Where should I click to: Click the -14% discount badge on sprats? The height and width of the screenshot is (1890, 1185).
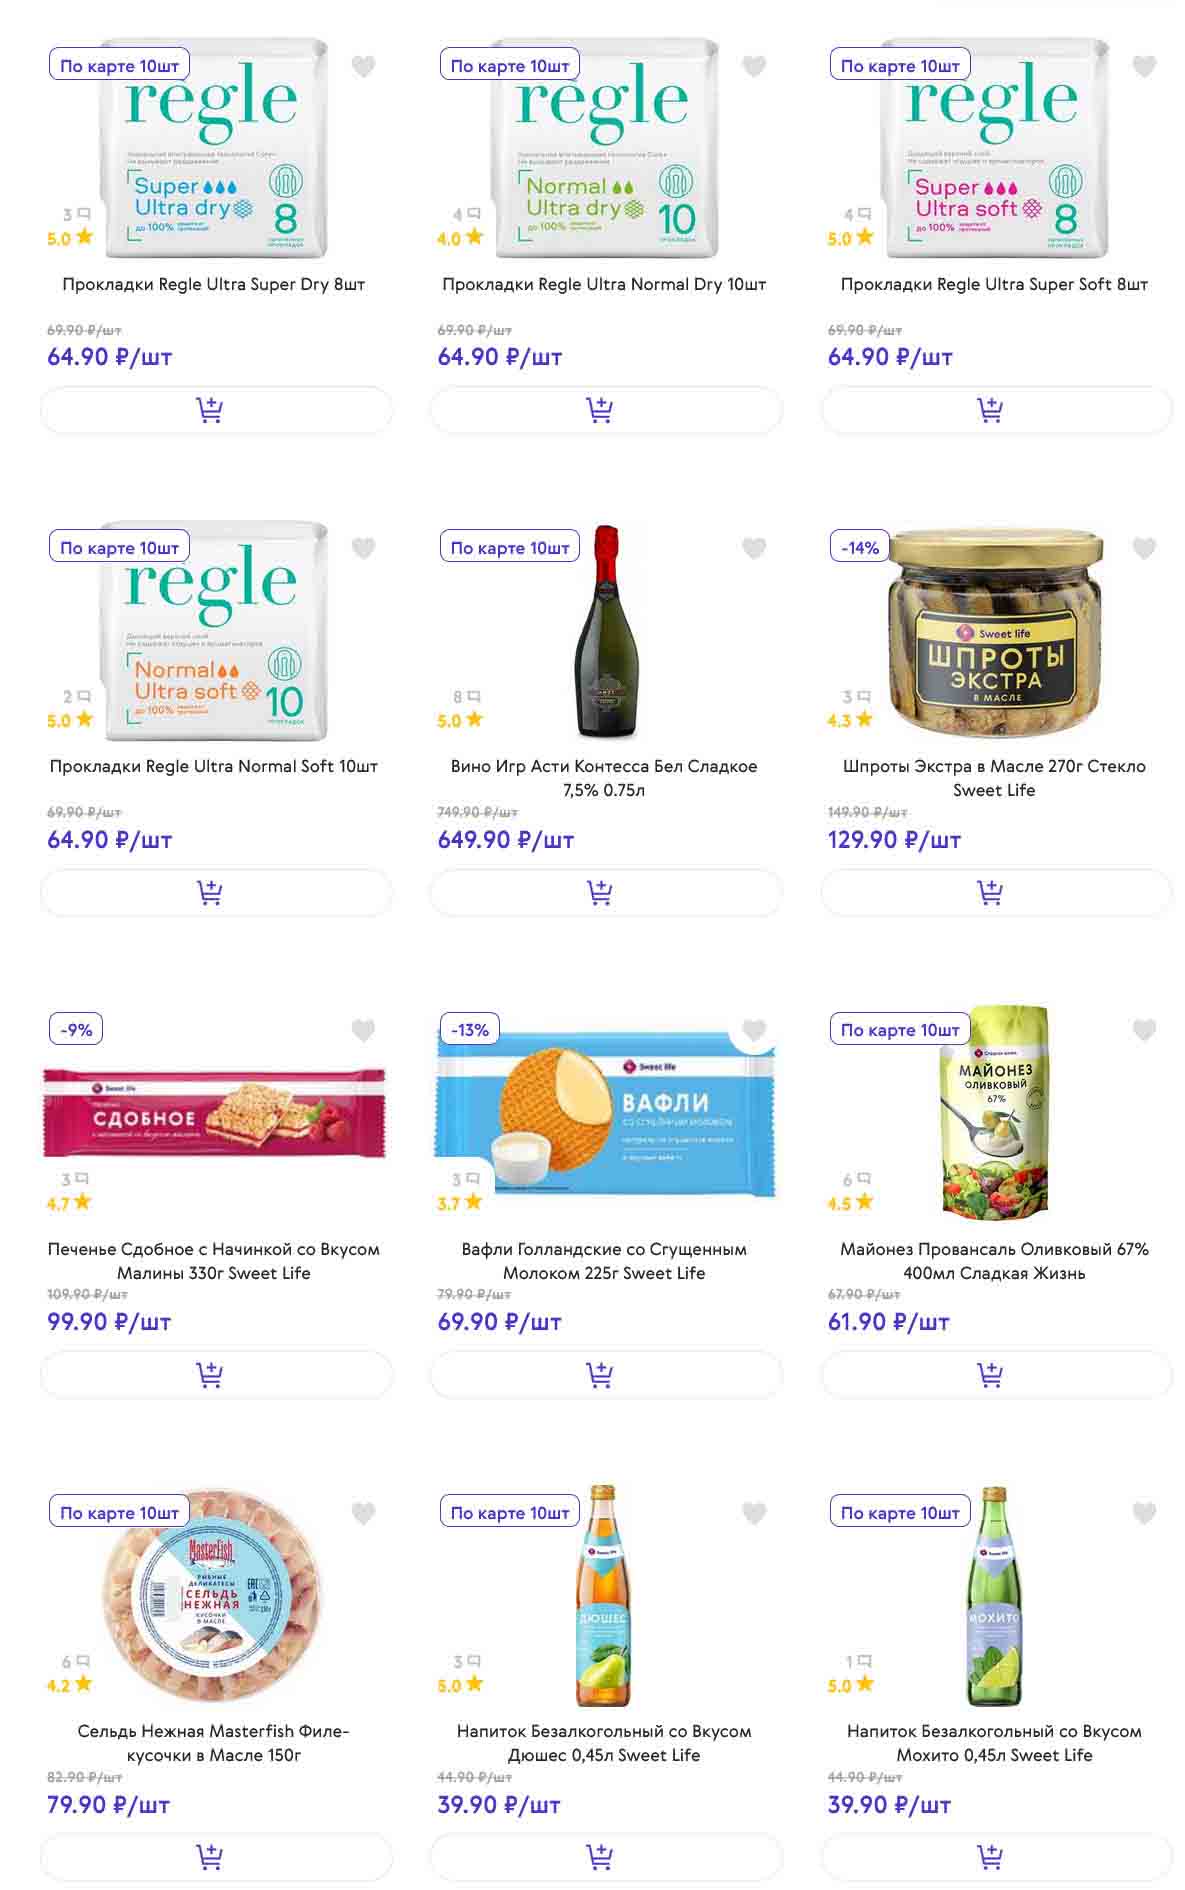click(860, 548)
